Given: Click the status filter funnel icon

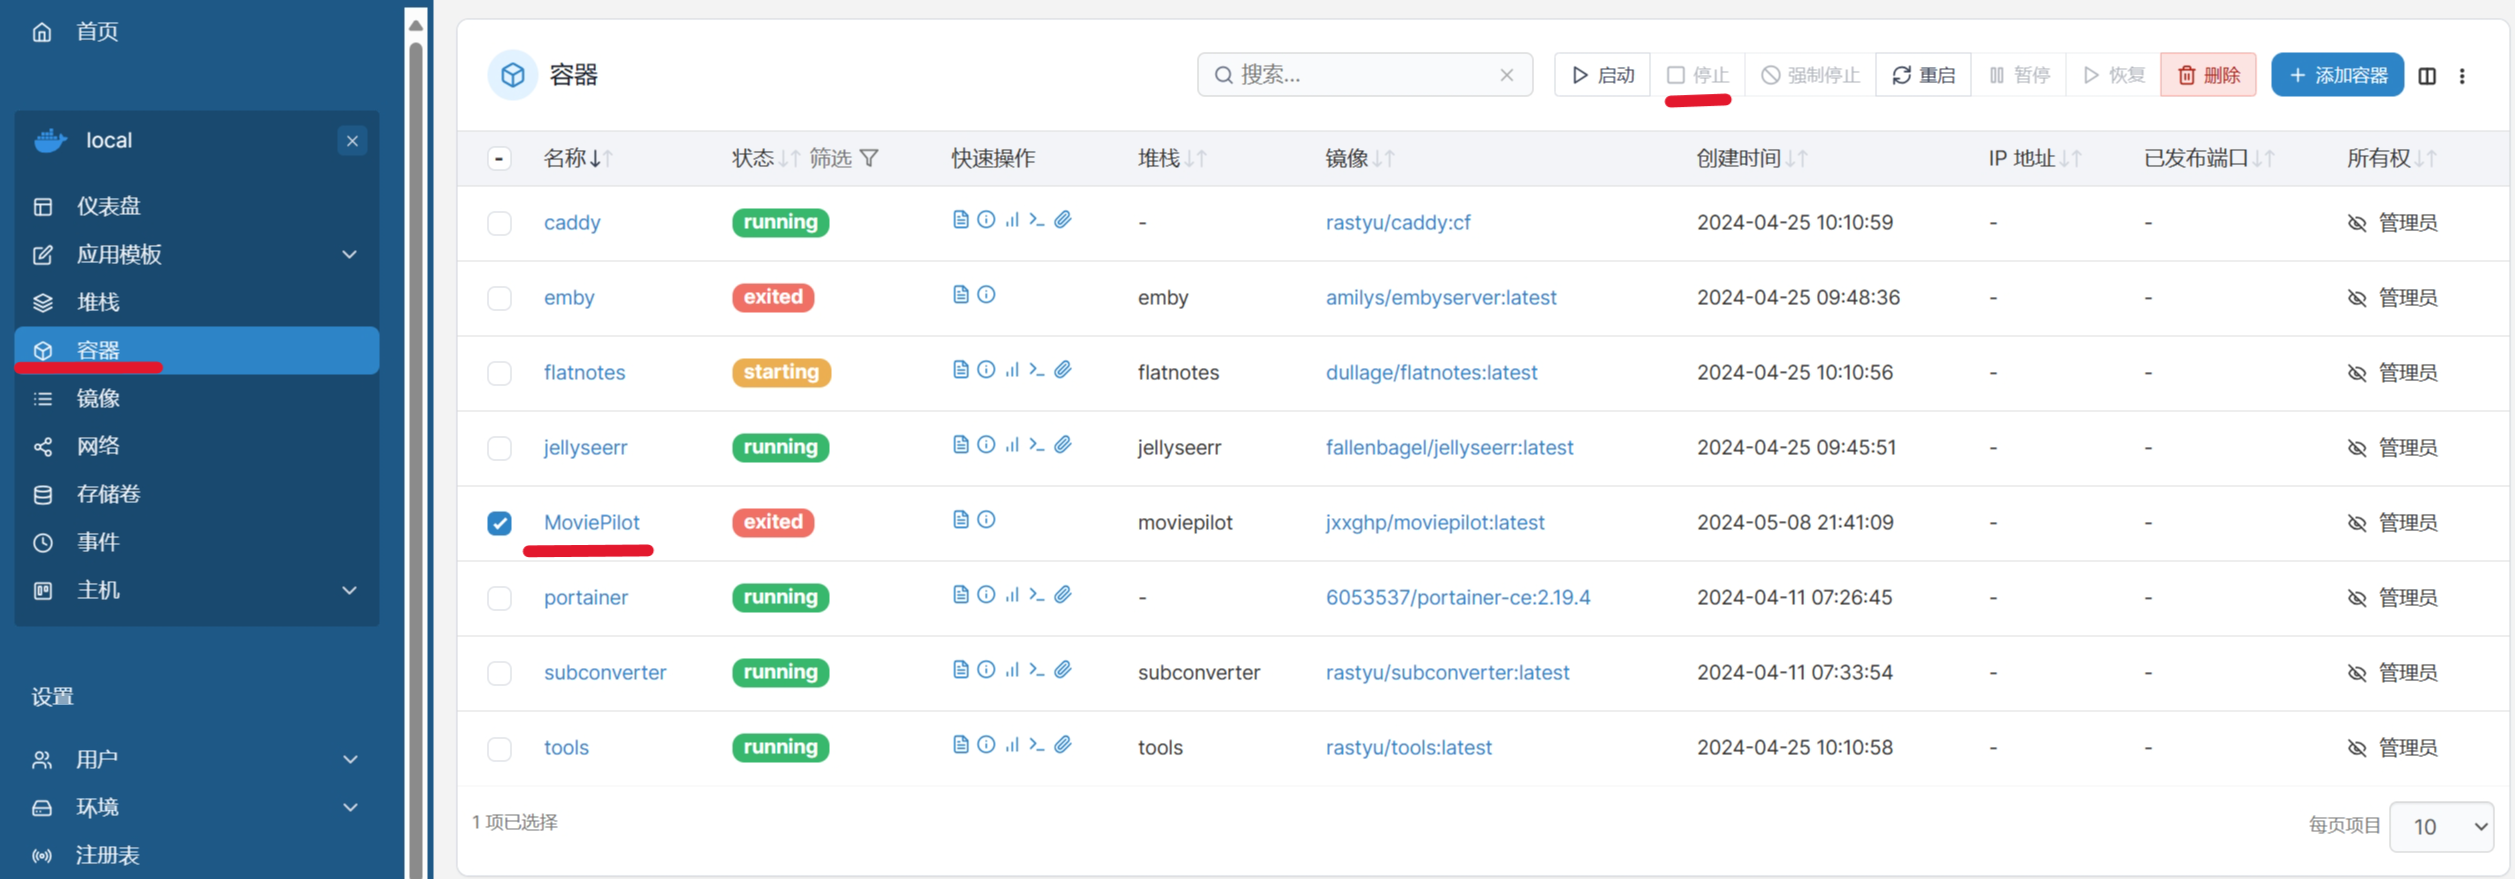Looking at the screenshot, I should pyautogui.click(x=869, y=158).
